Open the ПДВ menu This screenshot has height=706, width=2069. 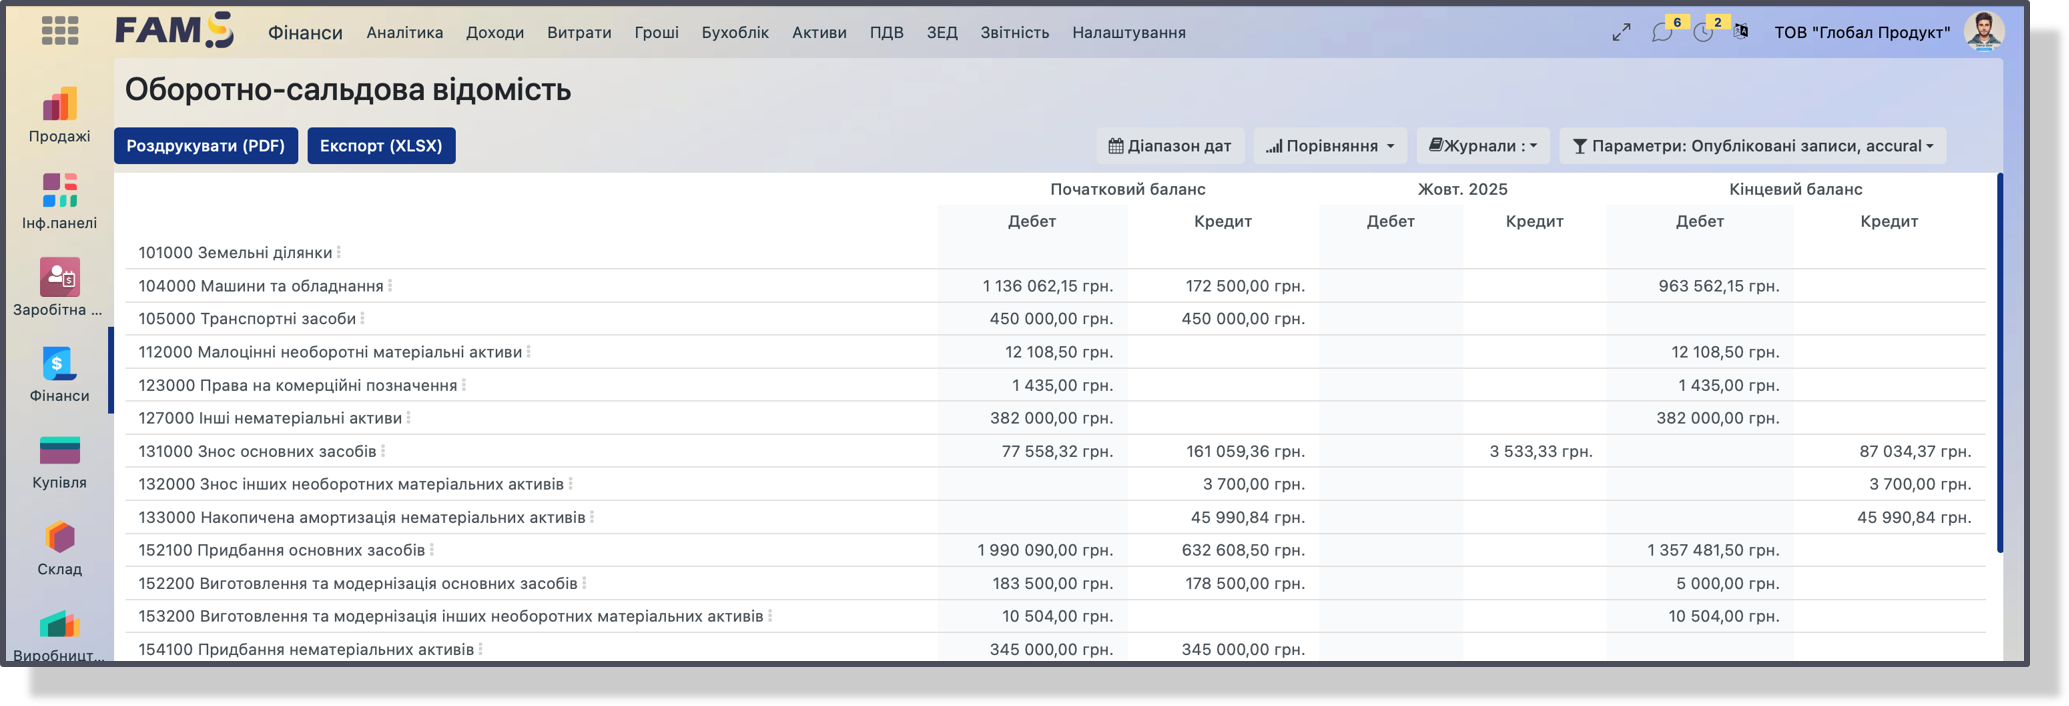886,32
